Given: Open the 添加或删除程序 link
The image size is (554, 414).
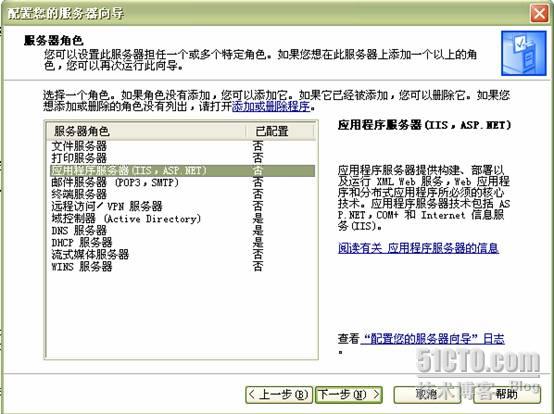Looking at the screenshot, I should coord(271,106).
